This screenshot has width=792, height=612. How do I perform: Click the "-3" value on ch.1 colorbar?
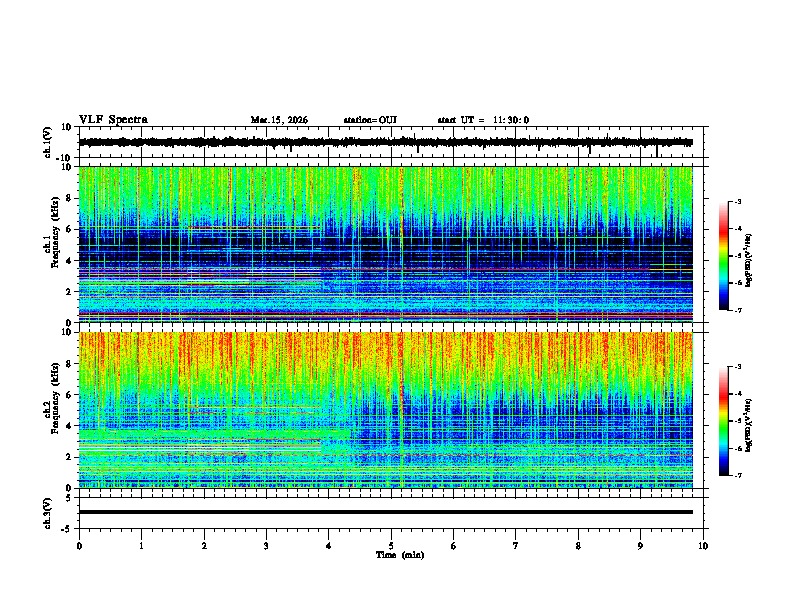click(x=737, y=201)
